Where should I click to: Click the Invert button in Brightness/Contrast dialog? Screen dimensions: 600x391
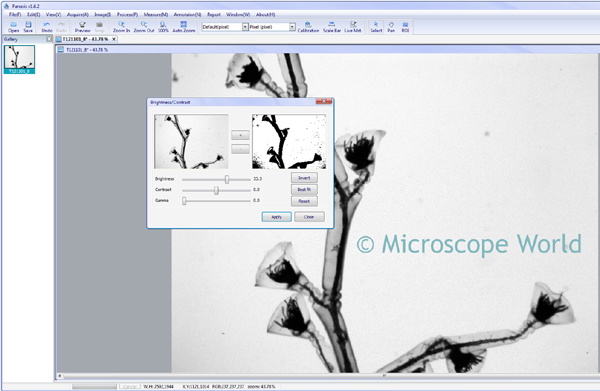[x=304, y=178]
